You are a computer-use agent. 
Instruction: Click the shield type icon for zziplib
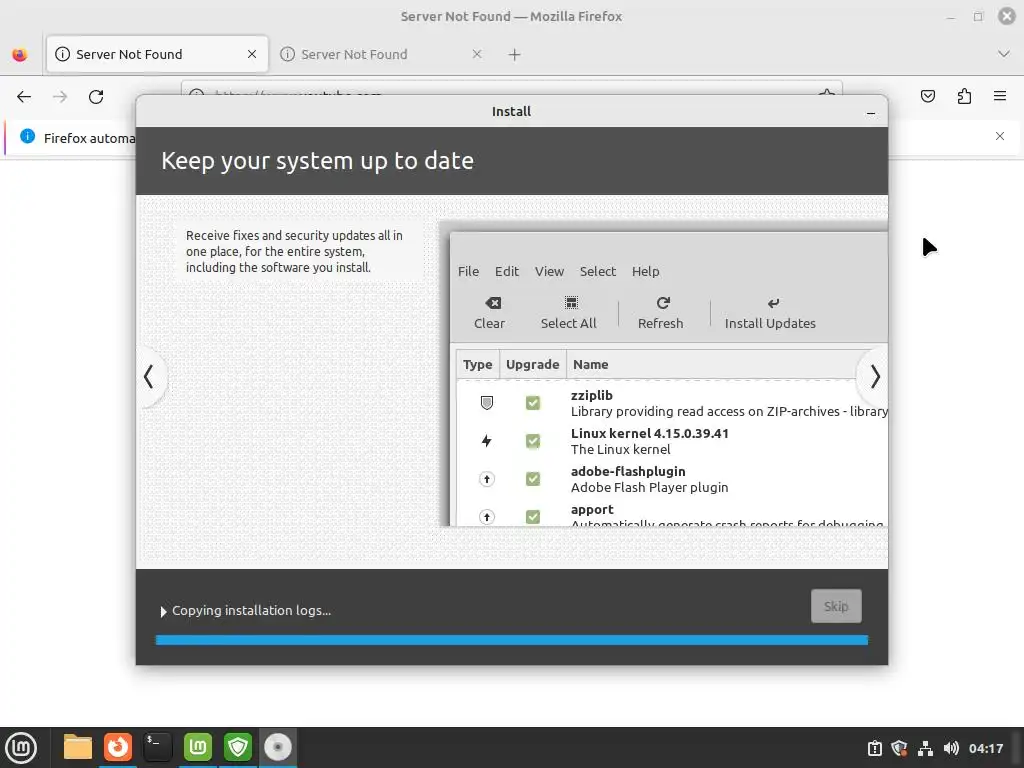(x=487, y=403)
